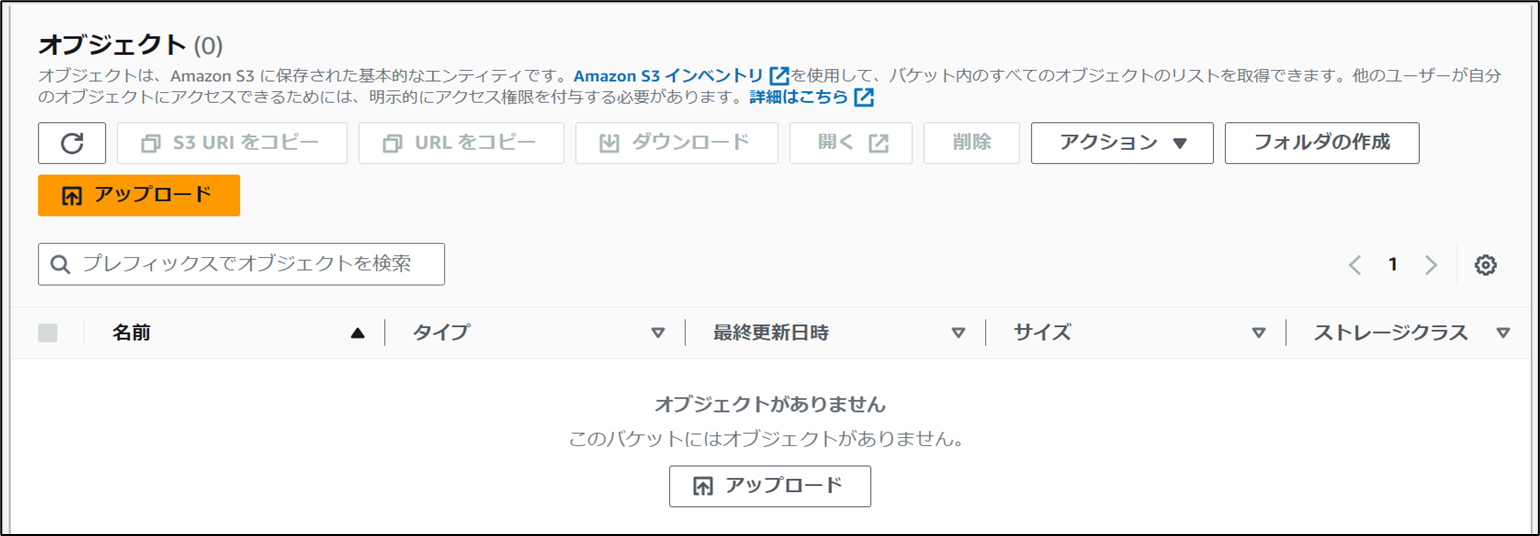1540x536 pixels.
Task: Click このバケットにはオブジェクトがありません text
Action: pos(766,439)
